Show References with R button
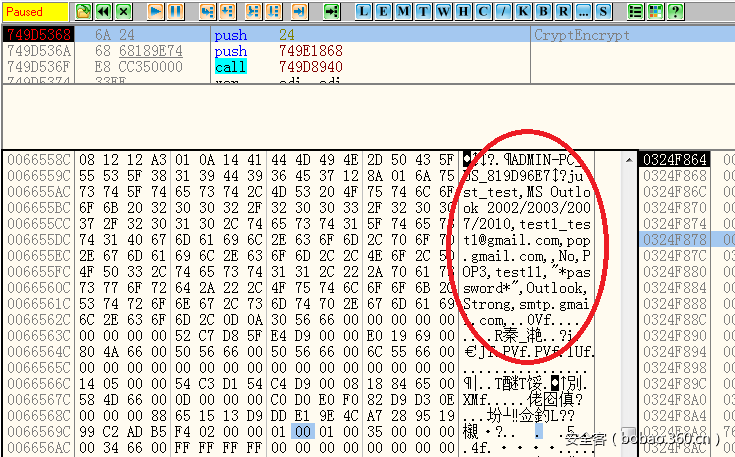735x457 pixels. pos(563,11)
